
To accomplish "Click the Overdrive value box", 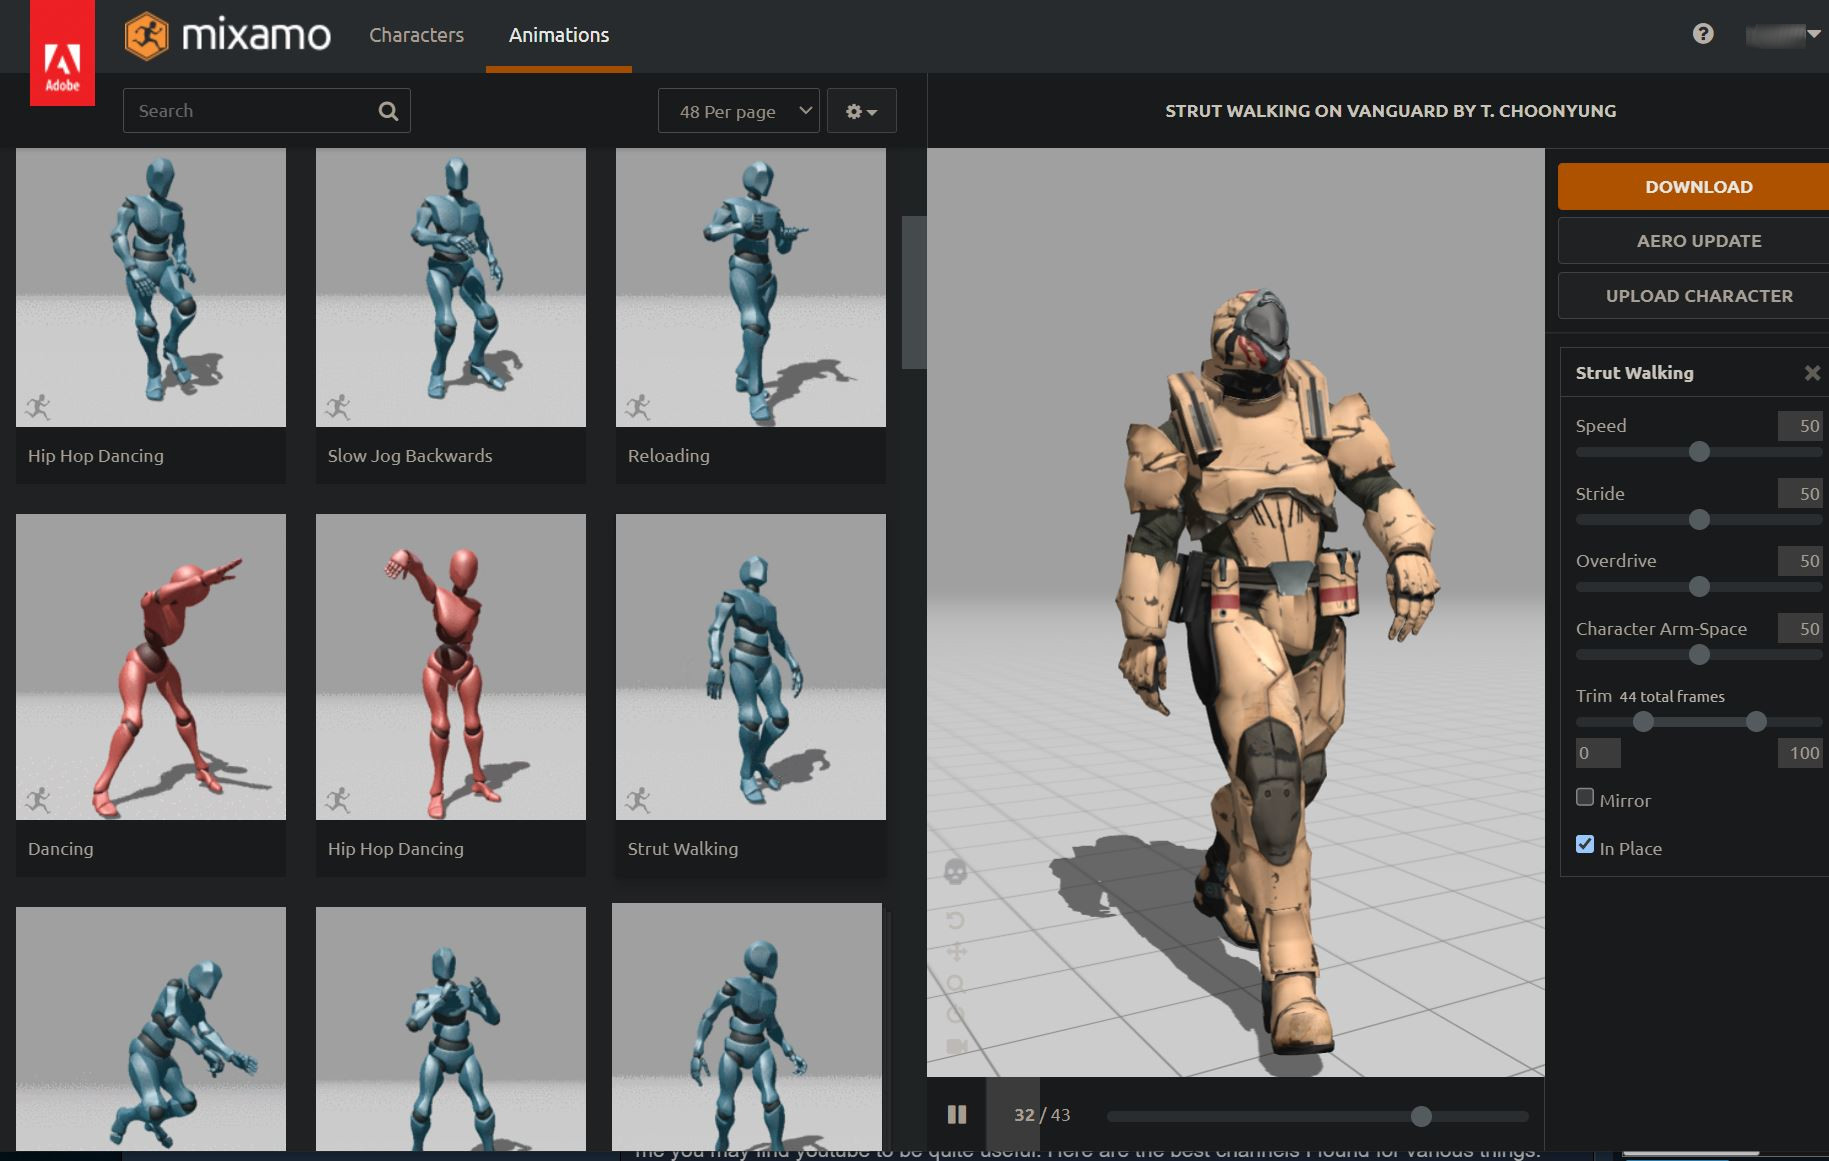I will coord(1800,561).
